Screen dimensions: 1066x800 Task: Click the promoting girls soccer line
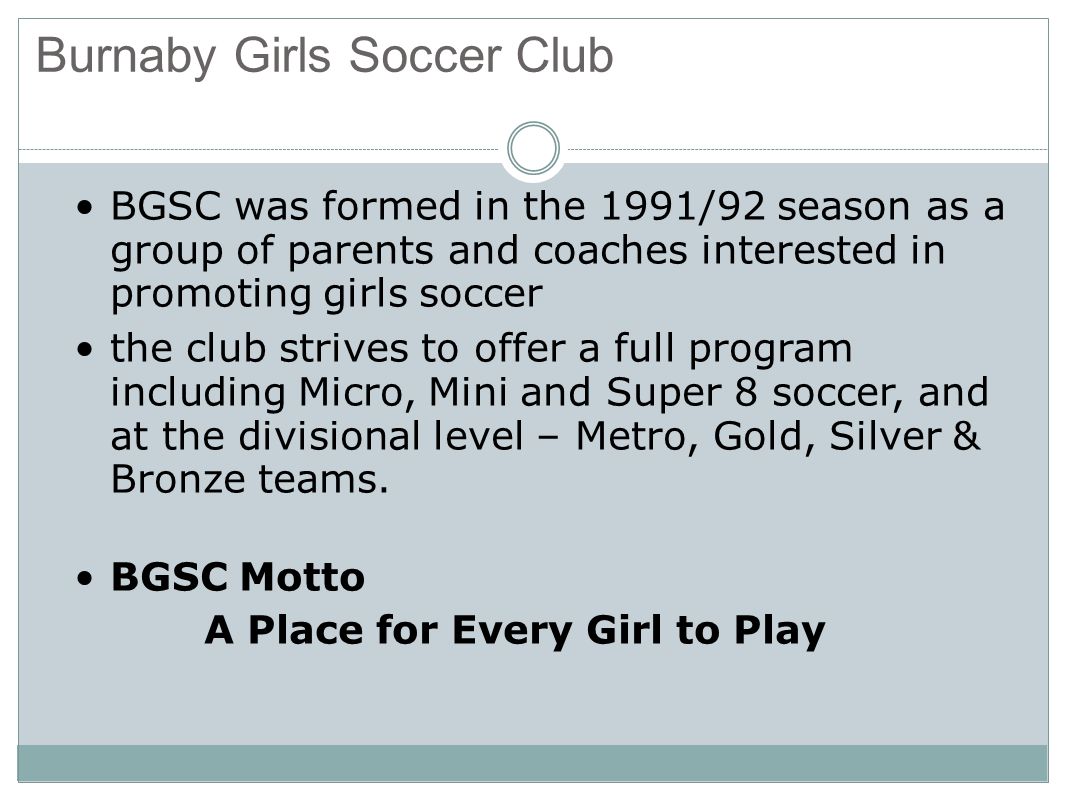click(326, 295)
